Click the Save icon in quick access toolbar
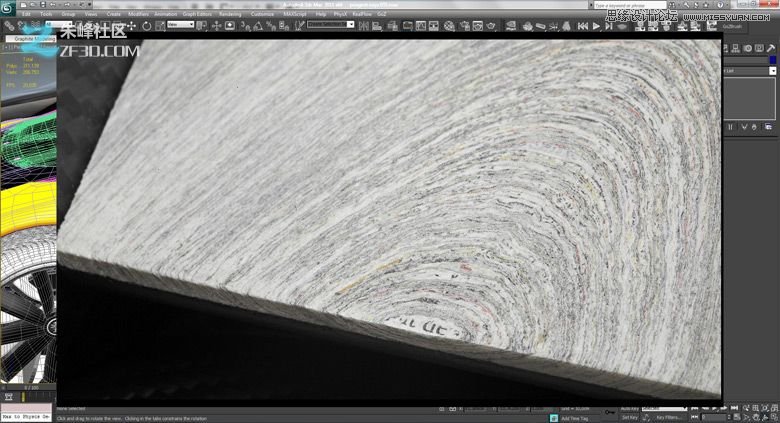This screenshot has height=423, width=780. [x=42, y=4]
